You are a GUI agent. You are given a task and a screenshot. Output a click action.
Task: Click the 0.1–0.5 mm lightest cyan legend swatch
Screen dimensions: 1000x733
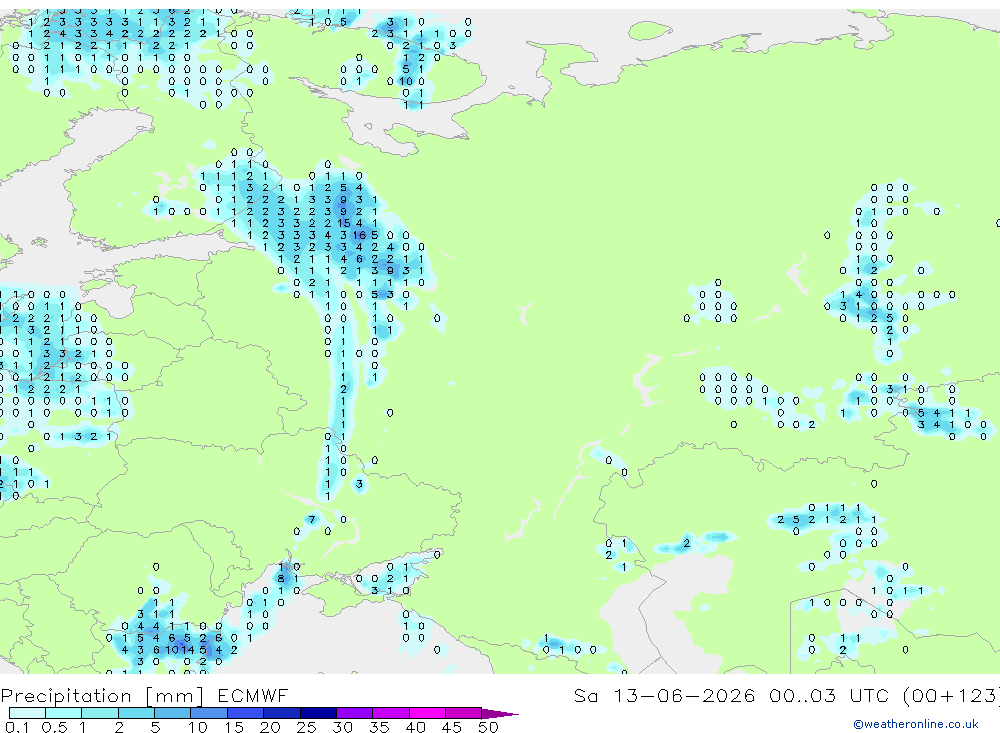[x=27, y=713]
